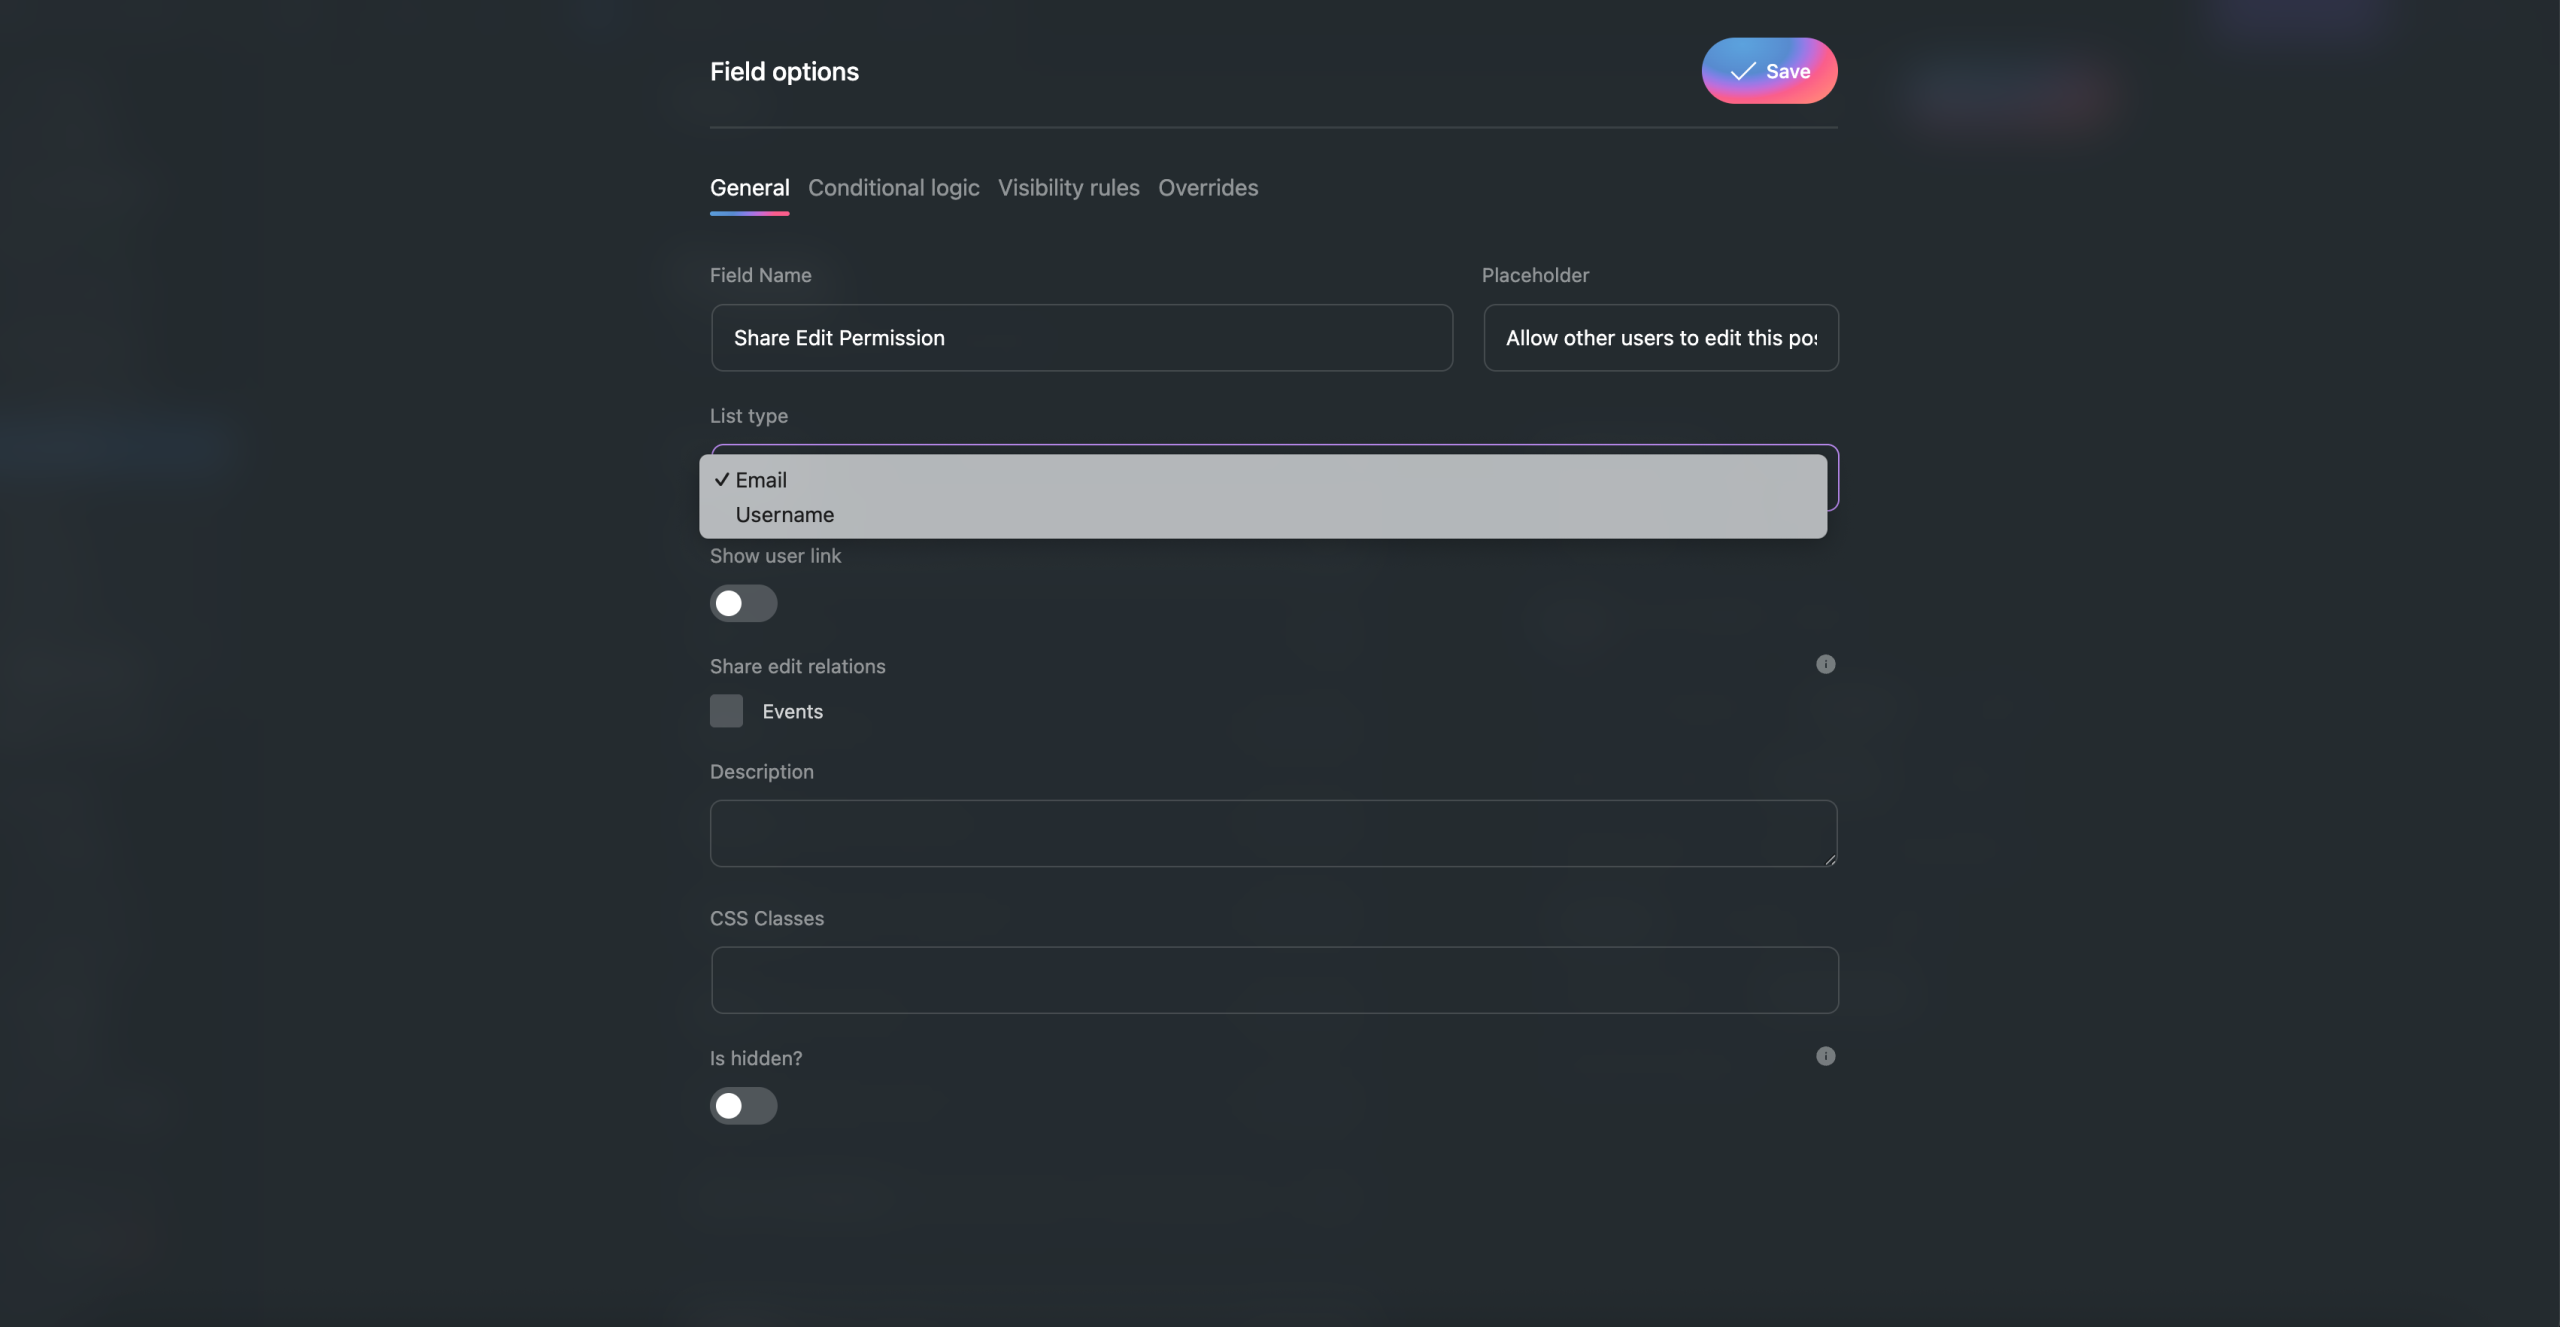Select Username from the List type list
The width and height of the screenshot is (2560, 1327).
pos(784,515)
